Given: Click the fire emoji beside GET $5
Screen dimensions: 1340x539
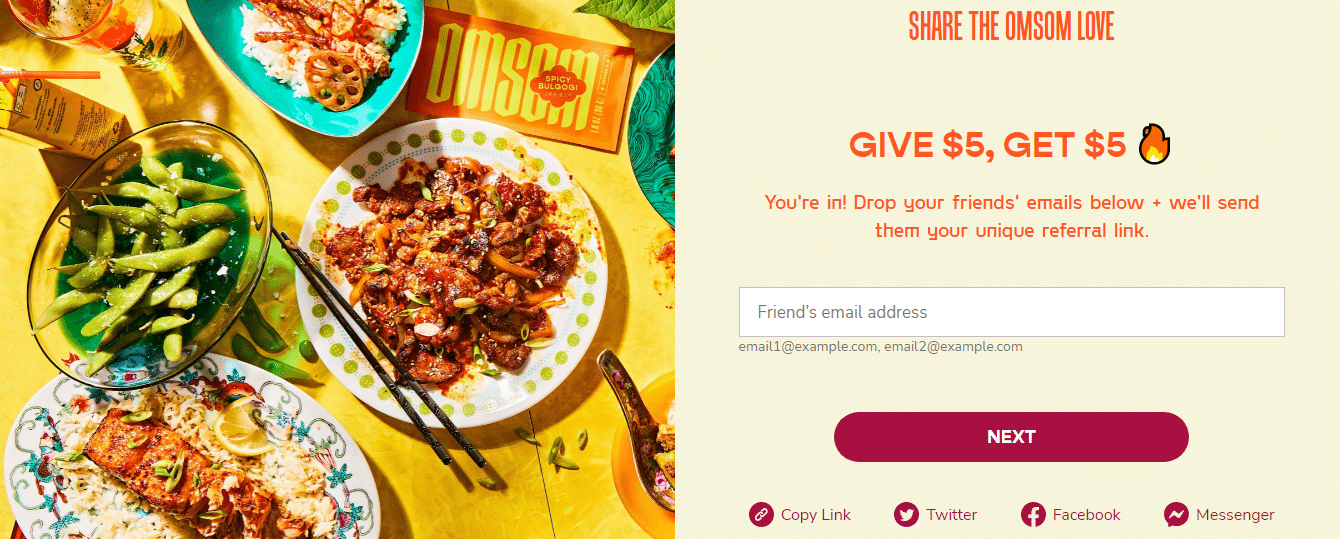Looking at the screenshot, I should coord(1154,145).
